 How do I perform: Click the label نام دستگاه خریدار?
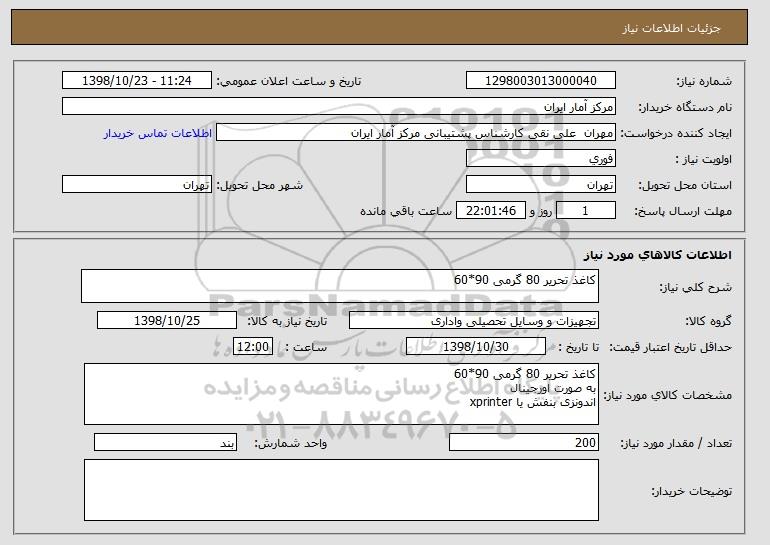(685, 108)
